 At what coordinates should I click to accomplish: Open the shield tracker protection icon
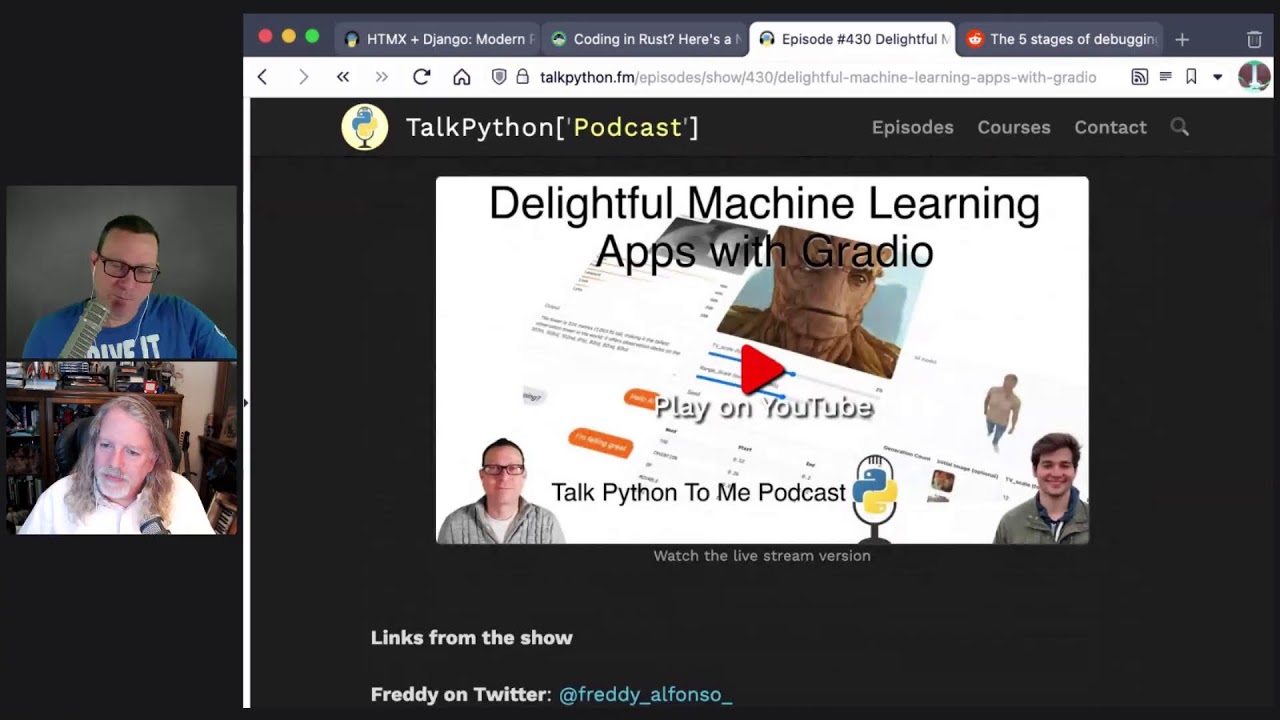click(500, 77)
